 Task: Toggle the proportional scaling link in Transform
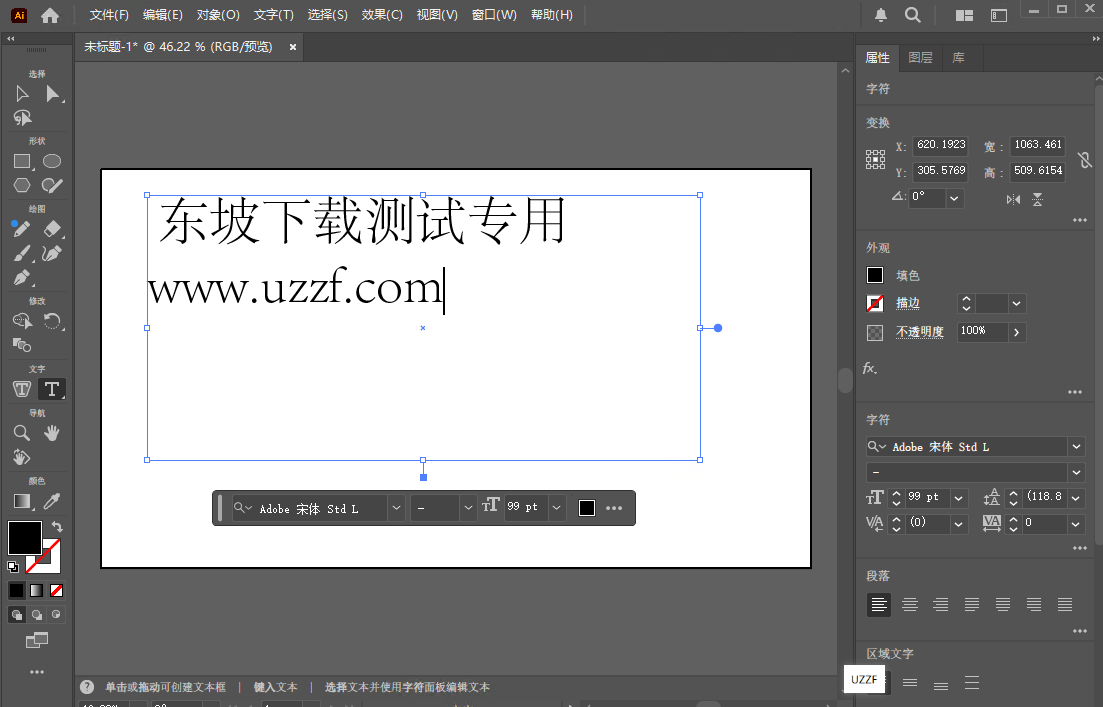click(x=1085, y=158)
